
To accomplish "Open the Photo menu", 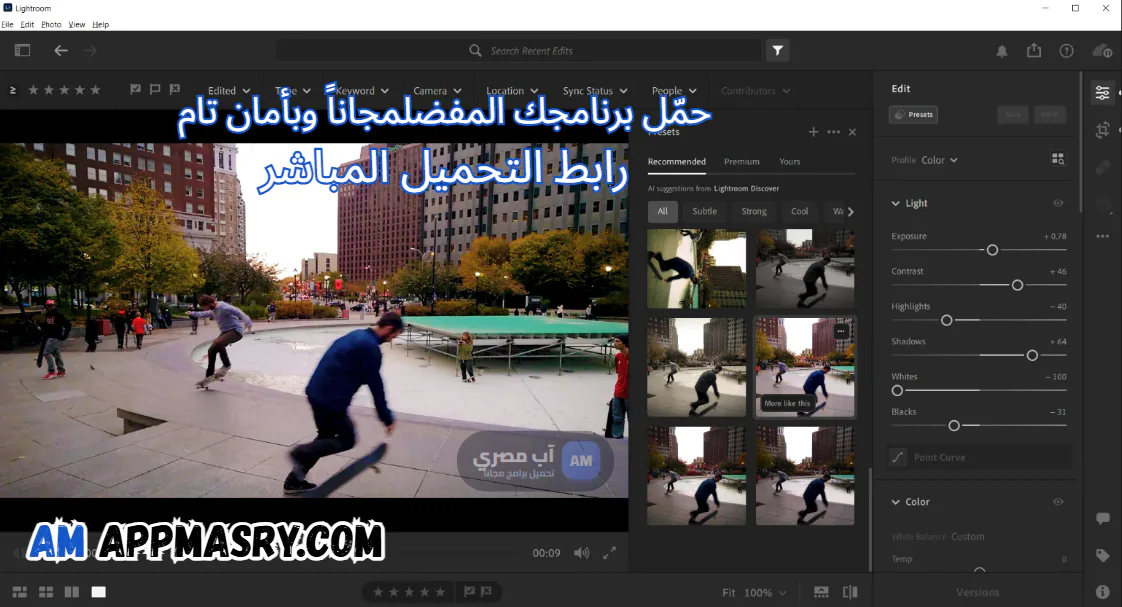I will pyautogui.click(x=51, y=24).
